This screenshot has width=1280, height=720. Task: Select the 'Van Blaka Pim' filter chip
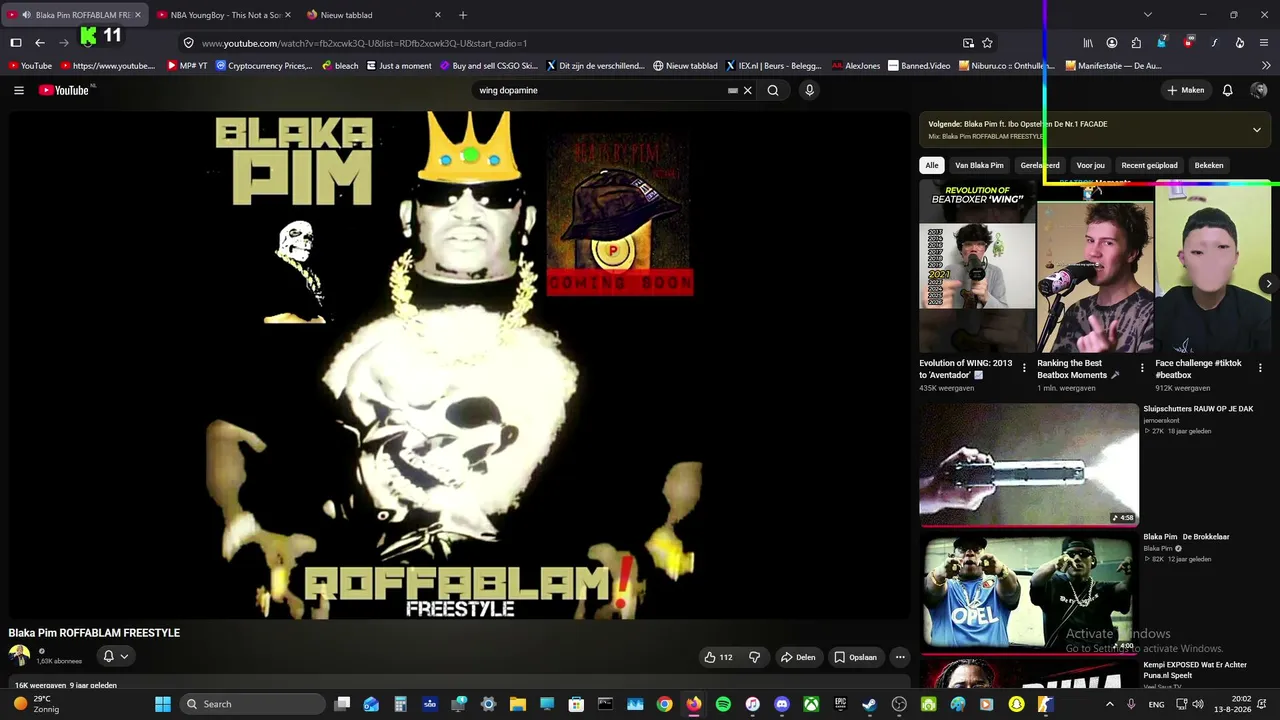point(979,165)
